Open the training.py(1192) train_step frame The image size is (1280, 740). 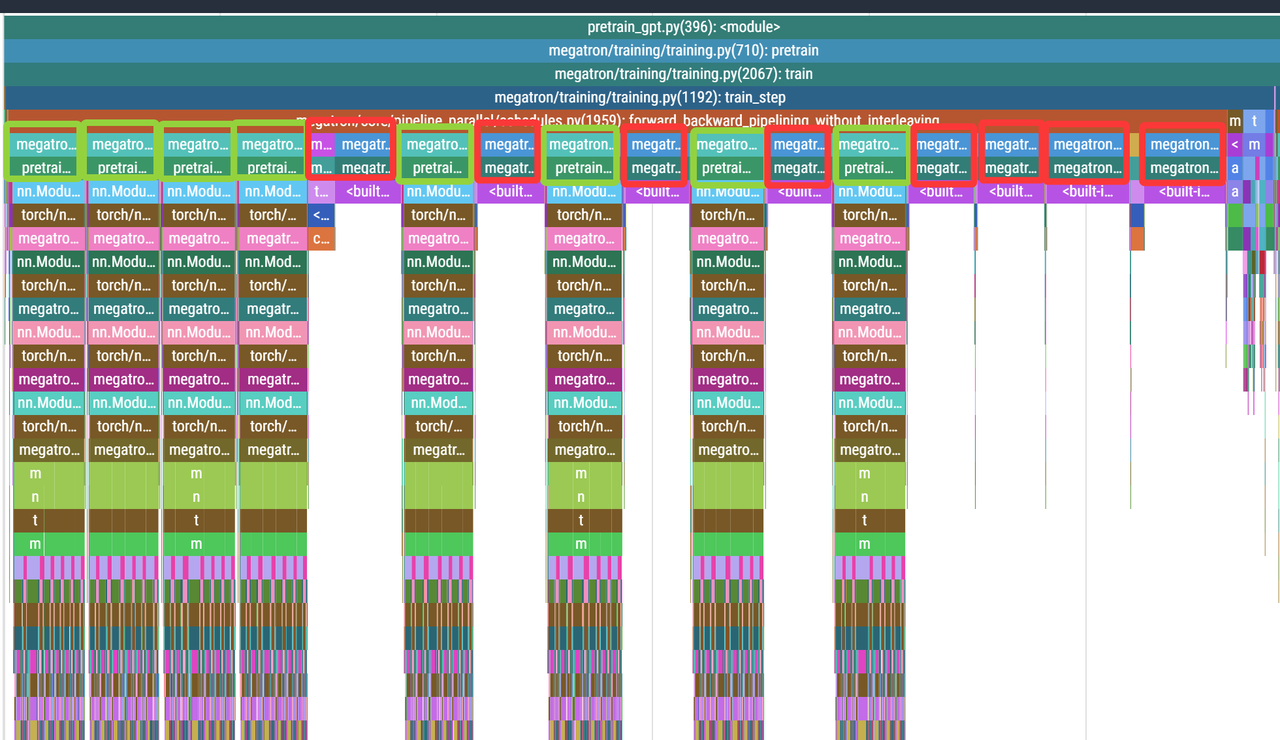640,97
